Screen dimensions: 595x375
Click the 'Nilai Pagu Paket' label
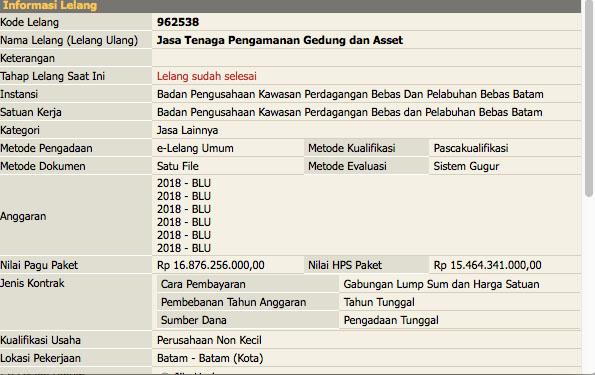tap(39, 265)
